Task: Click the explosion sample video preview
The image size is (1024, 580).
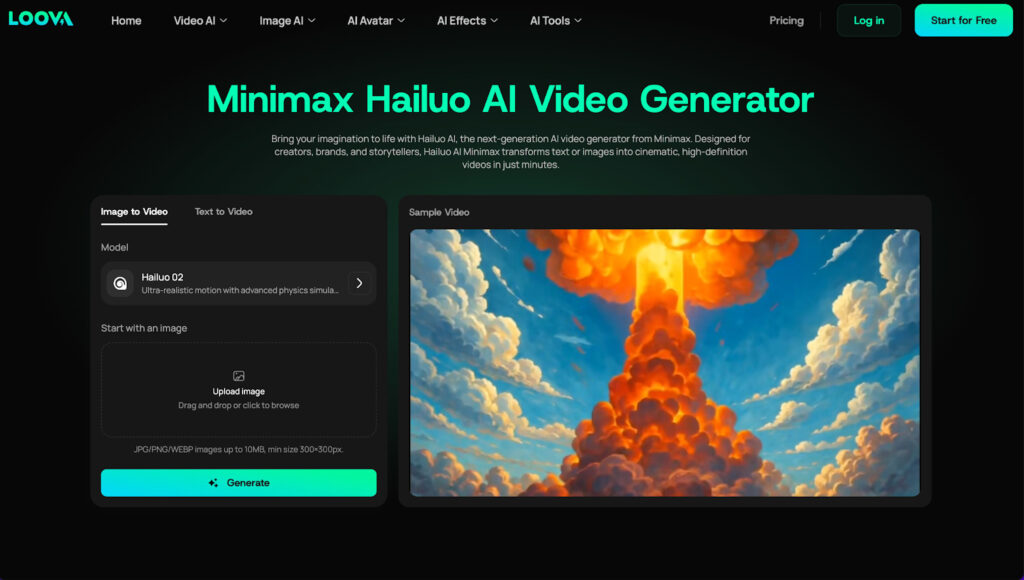Action: tap(664, 362)
